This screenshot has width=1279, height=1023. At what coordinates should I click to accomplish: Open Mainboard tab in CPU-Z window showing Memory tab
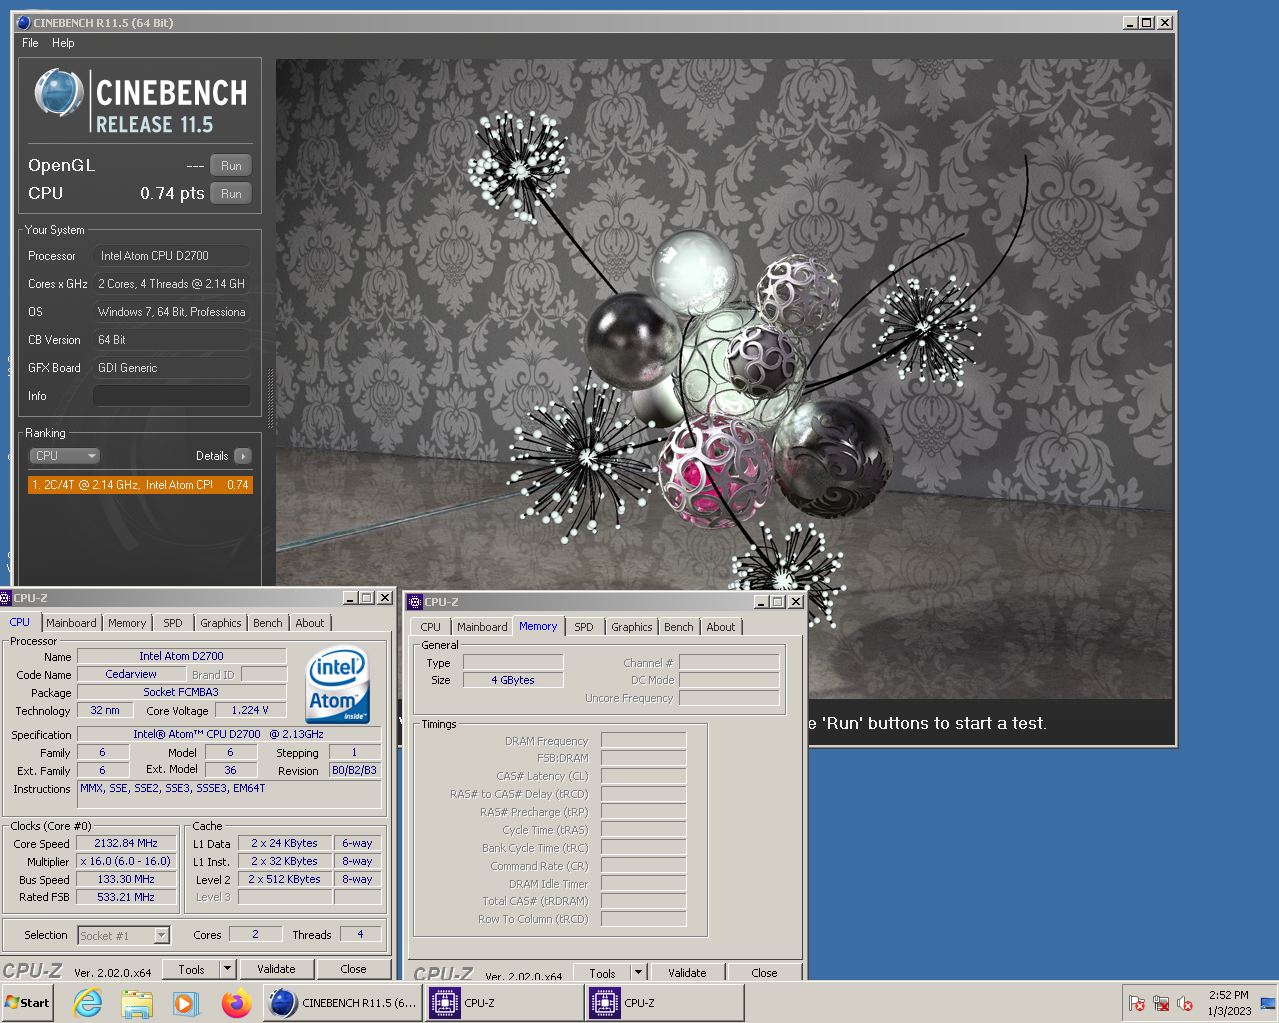tap(482, 627)
